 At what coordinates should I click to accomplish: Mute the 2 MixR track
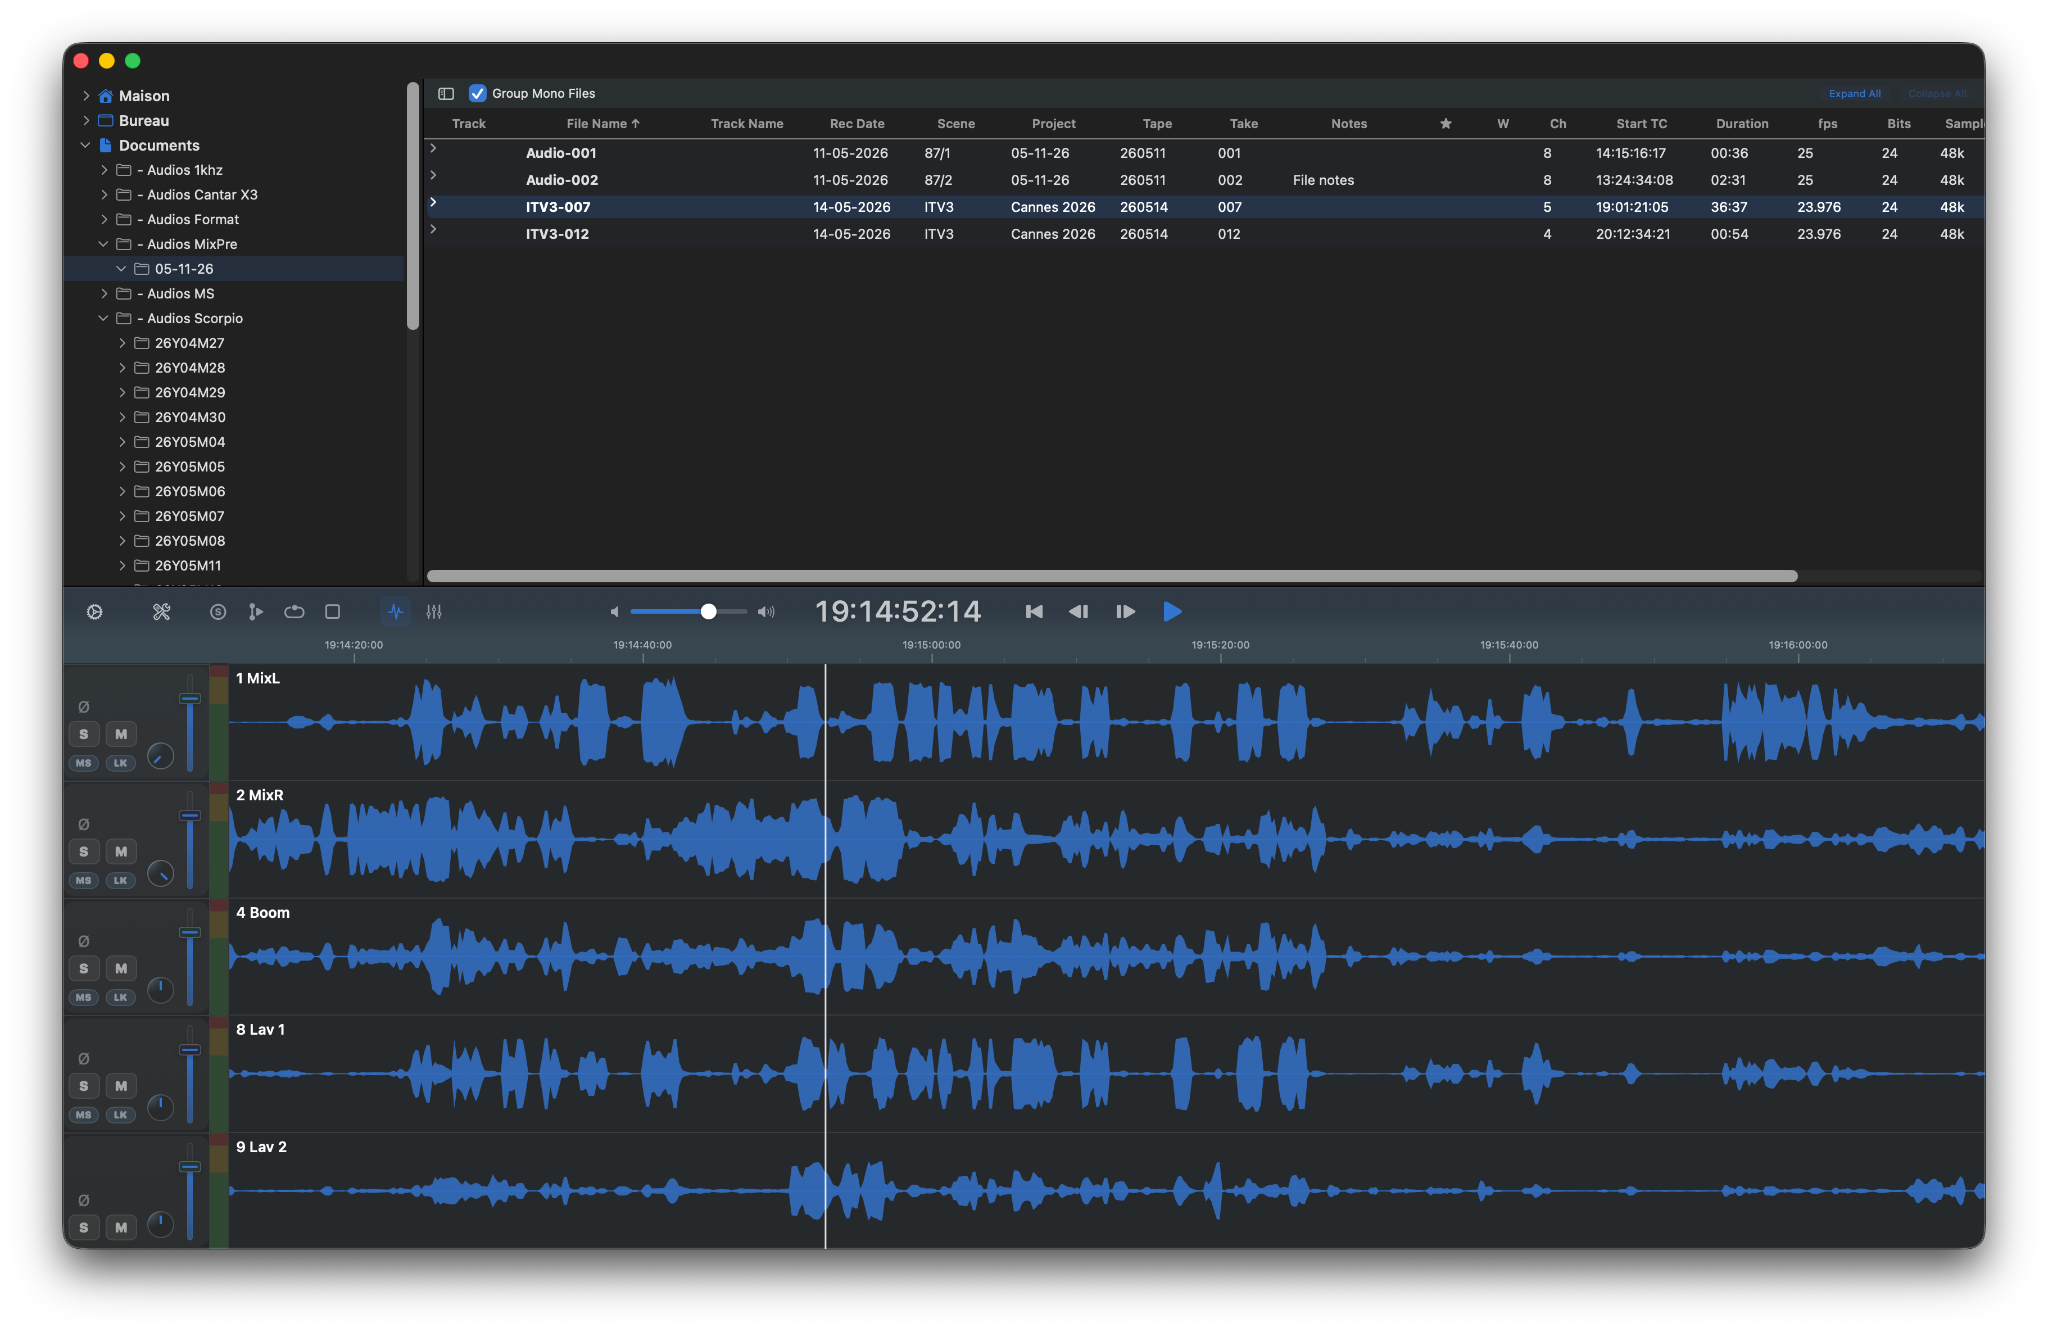[x=121, y=852]
